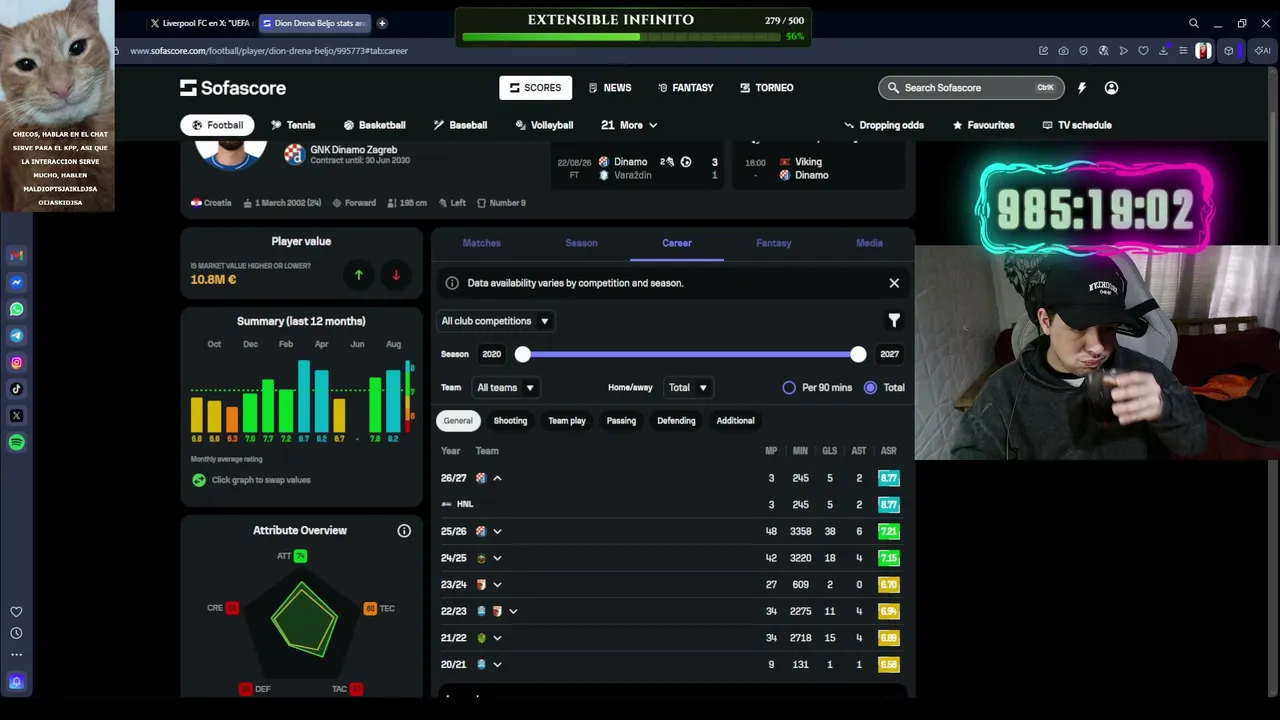1280x720 pixels.
Task: Open sidebar three-dot more options
Action: click(x=16, y=655)
